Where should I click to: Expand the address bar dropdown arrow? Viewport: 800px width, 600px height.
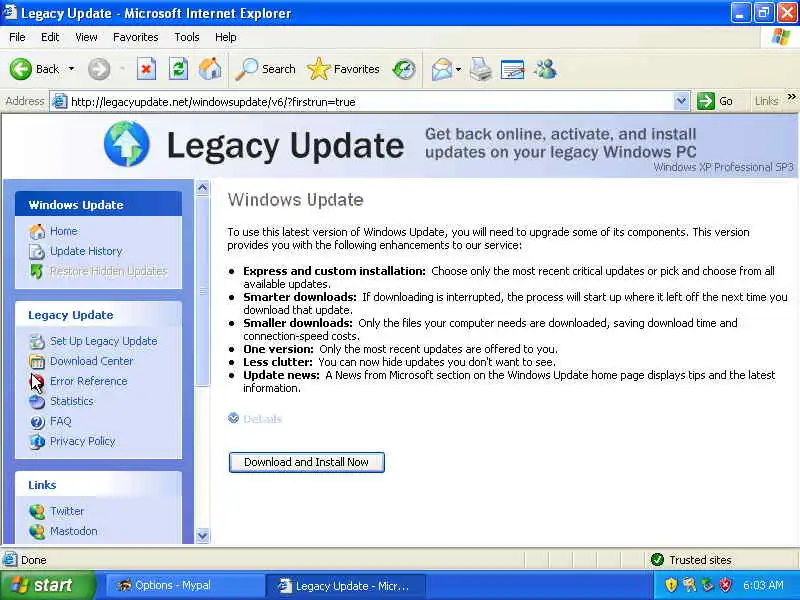click(681, 101)
